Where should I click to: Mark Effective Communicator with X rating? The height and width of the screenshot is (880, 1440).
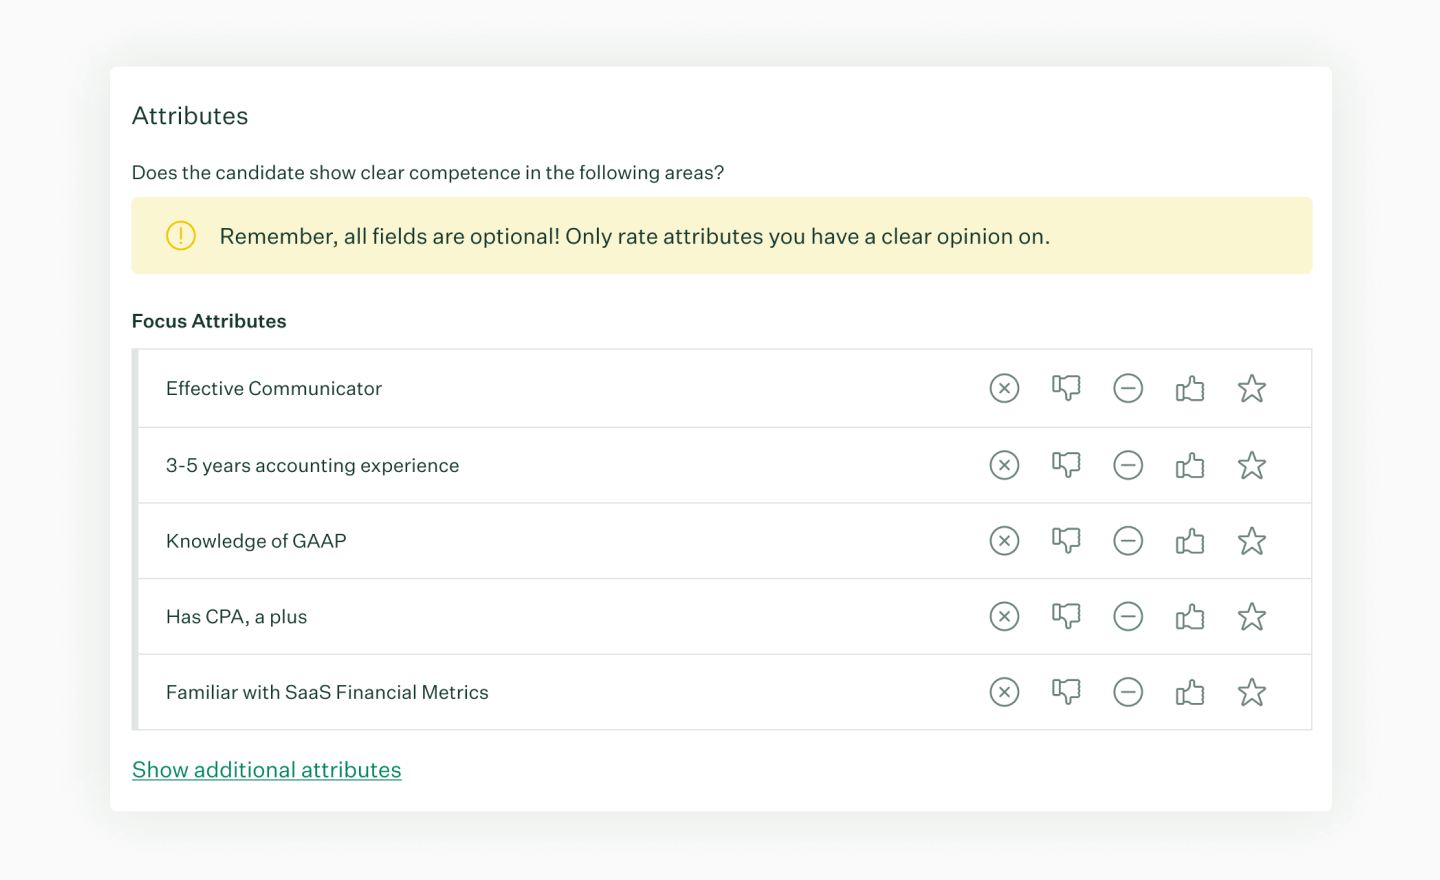(x=1004, y=388)
